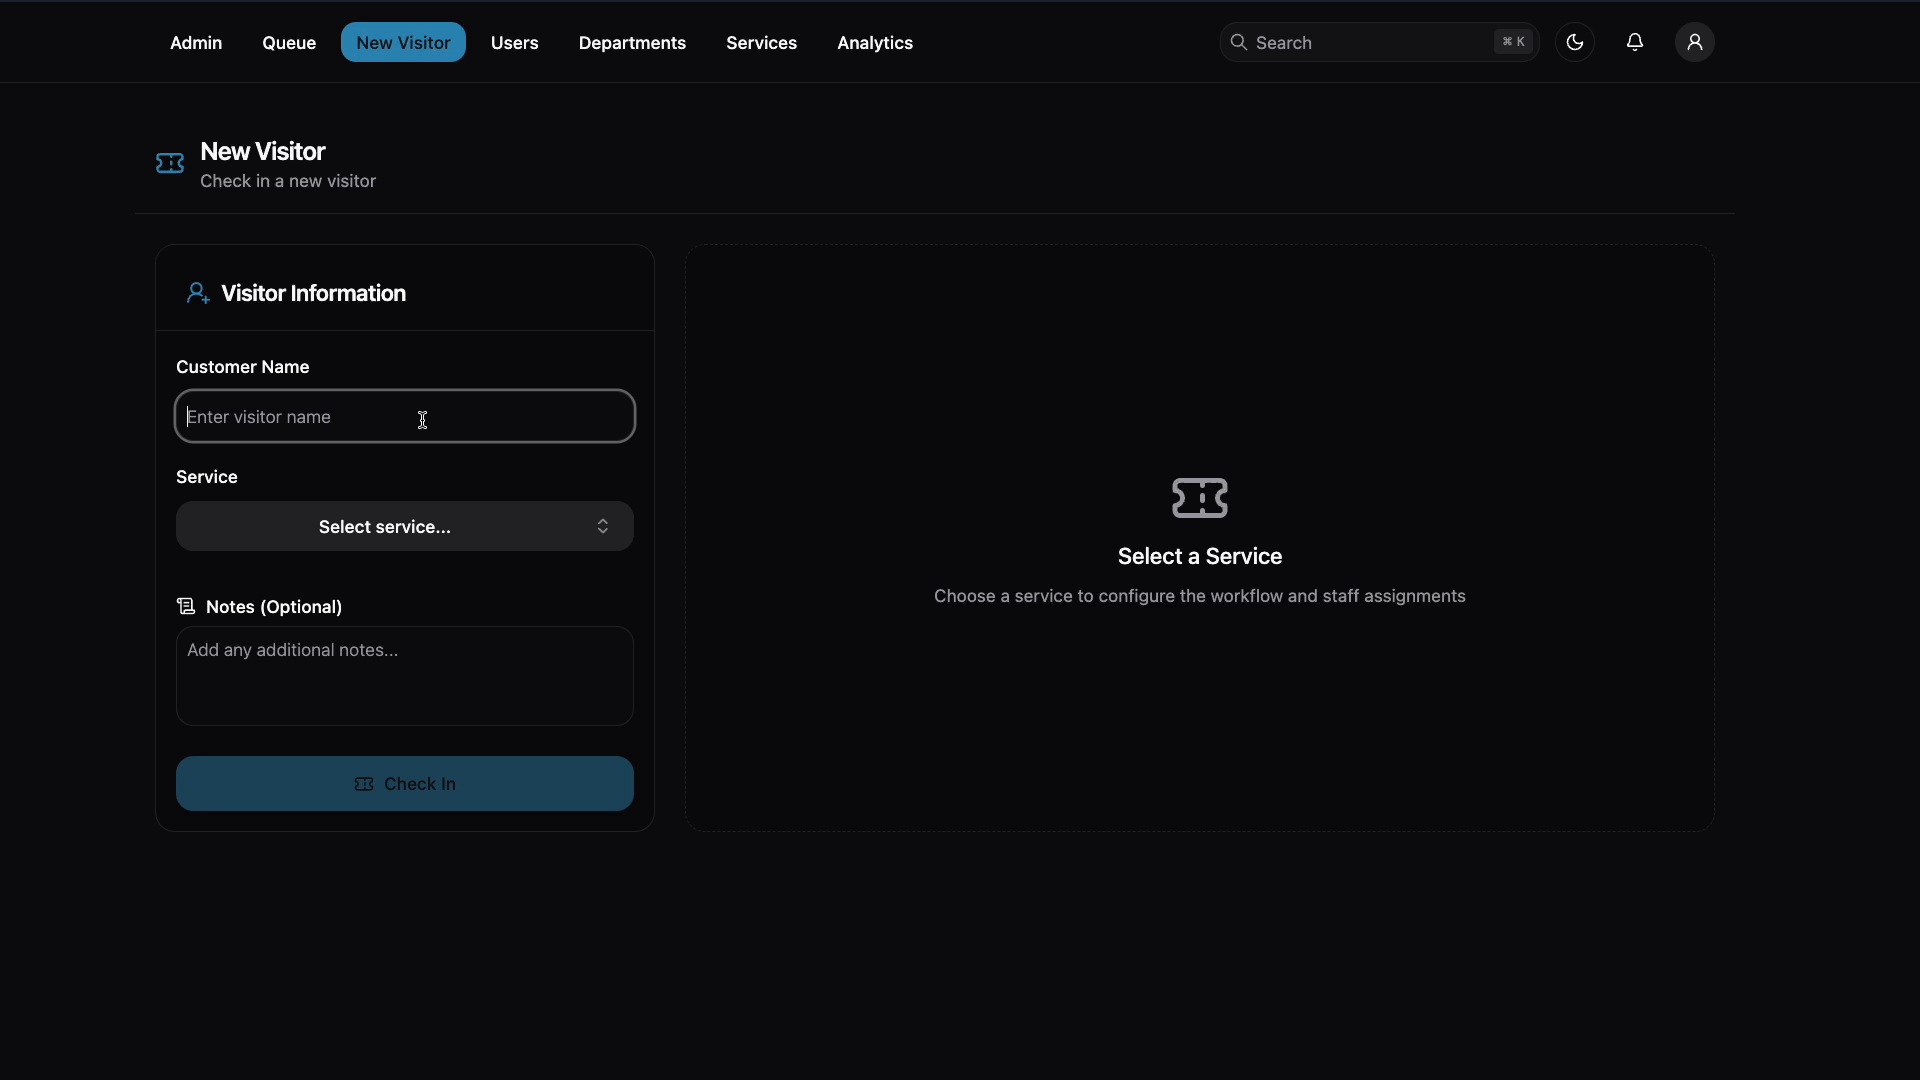1920x1080 pixels.
Task: Toggle dark mode moon icon
Action: pos(1575,42)
